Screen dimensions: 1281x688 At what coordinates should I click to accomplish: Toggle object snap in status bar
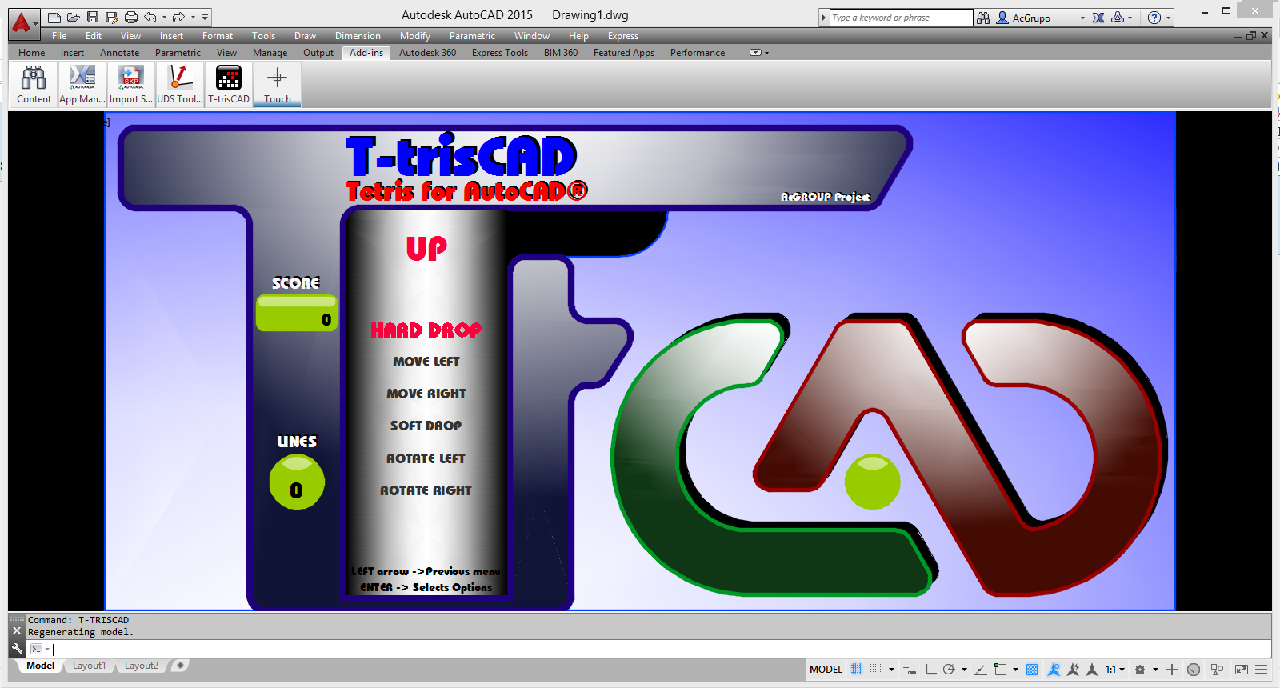1000,669
